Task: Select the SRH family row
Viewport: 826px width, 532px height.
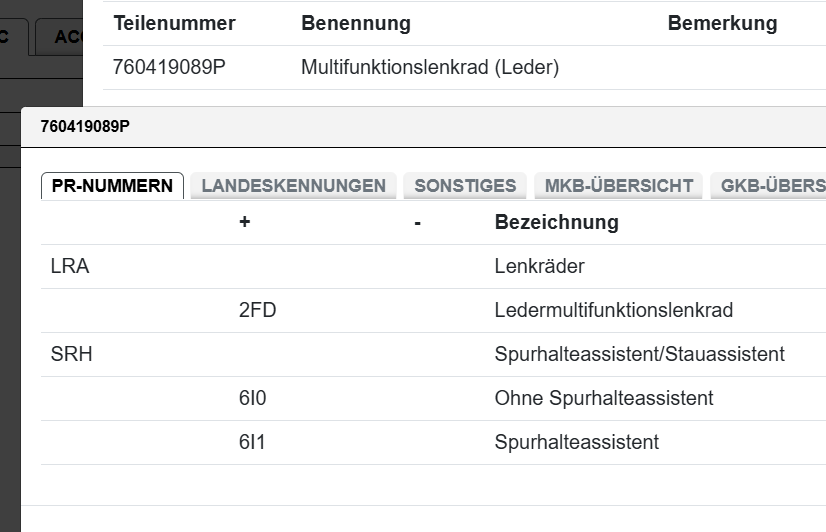Action: click(71, 354)
